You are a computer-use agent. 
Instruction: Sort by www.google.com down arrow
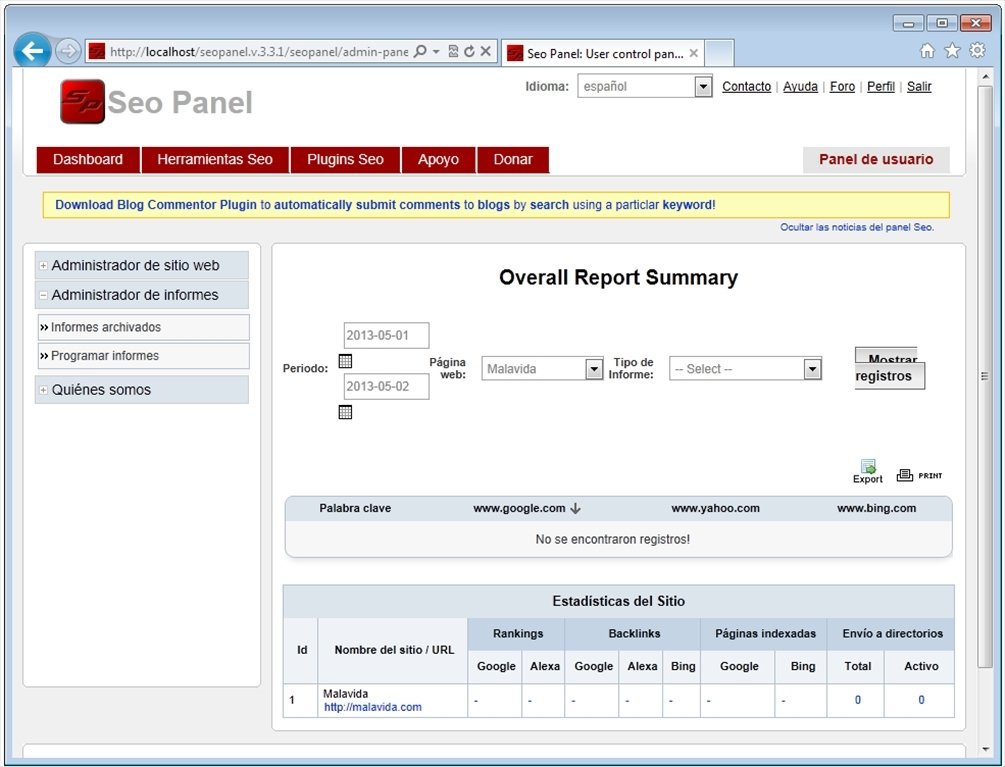point(575,508)
